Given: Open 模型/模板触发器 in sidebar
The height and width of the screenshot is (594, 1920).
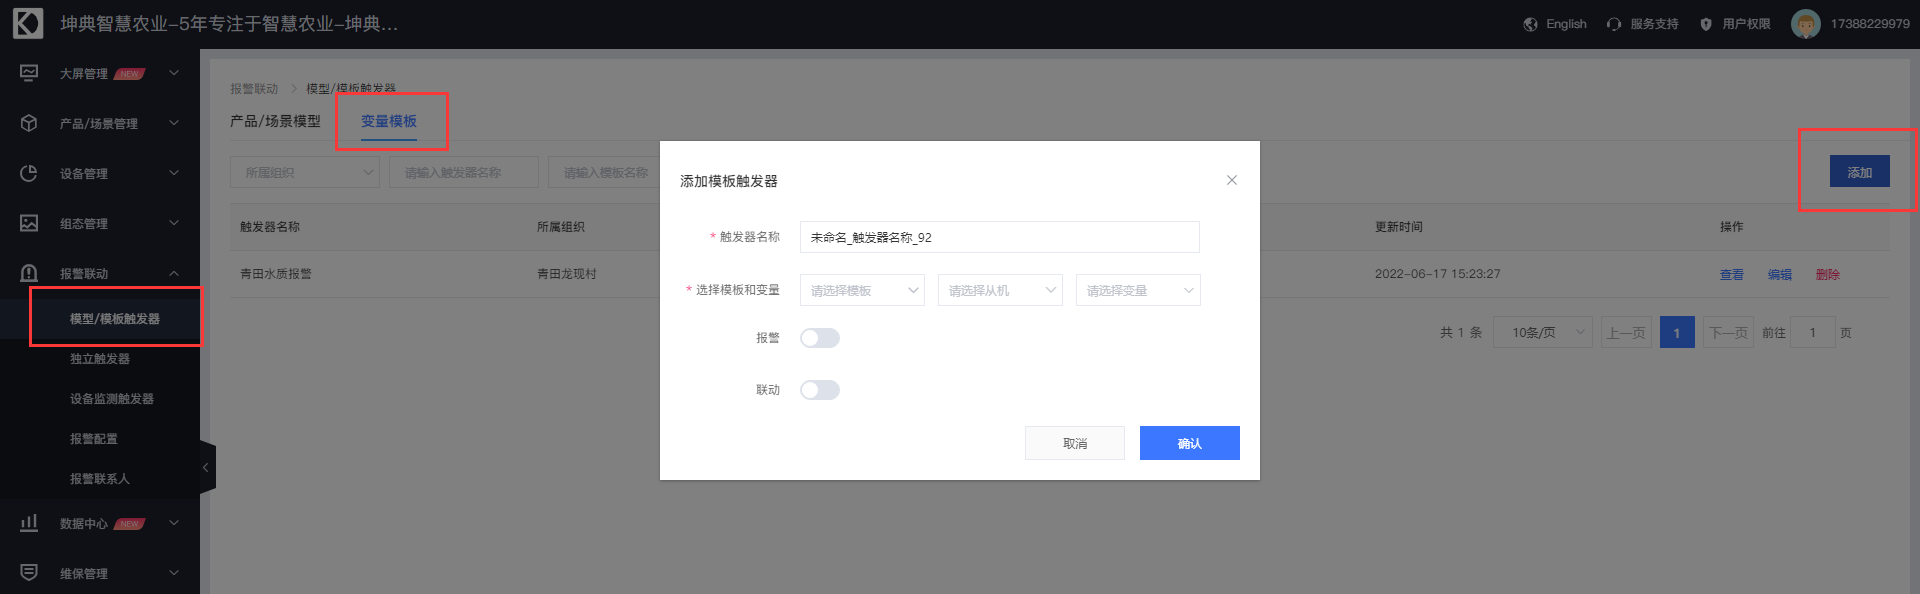Looking at the screenshot, I should [x=115, y=318].
